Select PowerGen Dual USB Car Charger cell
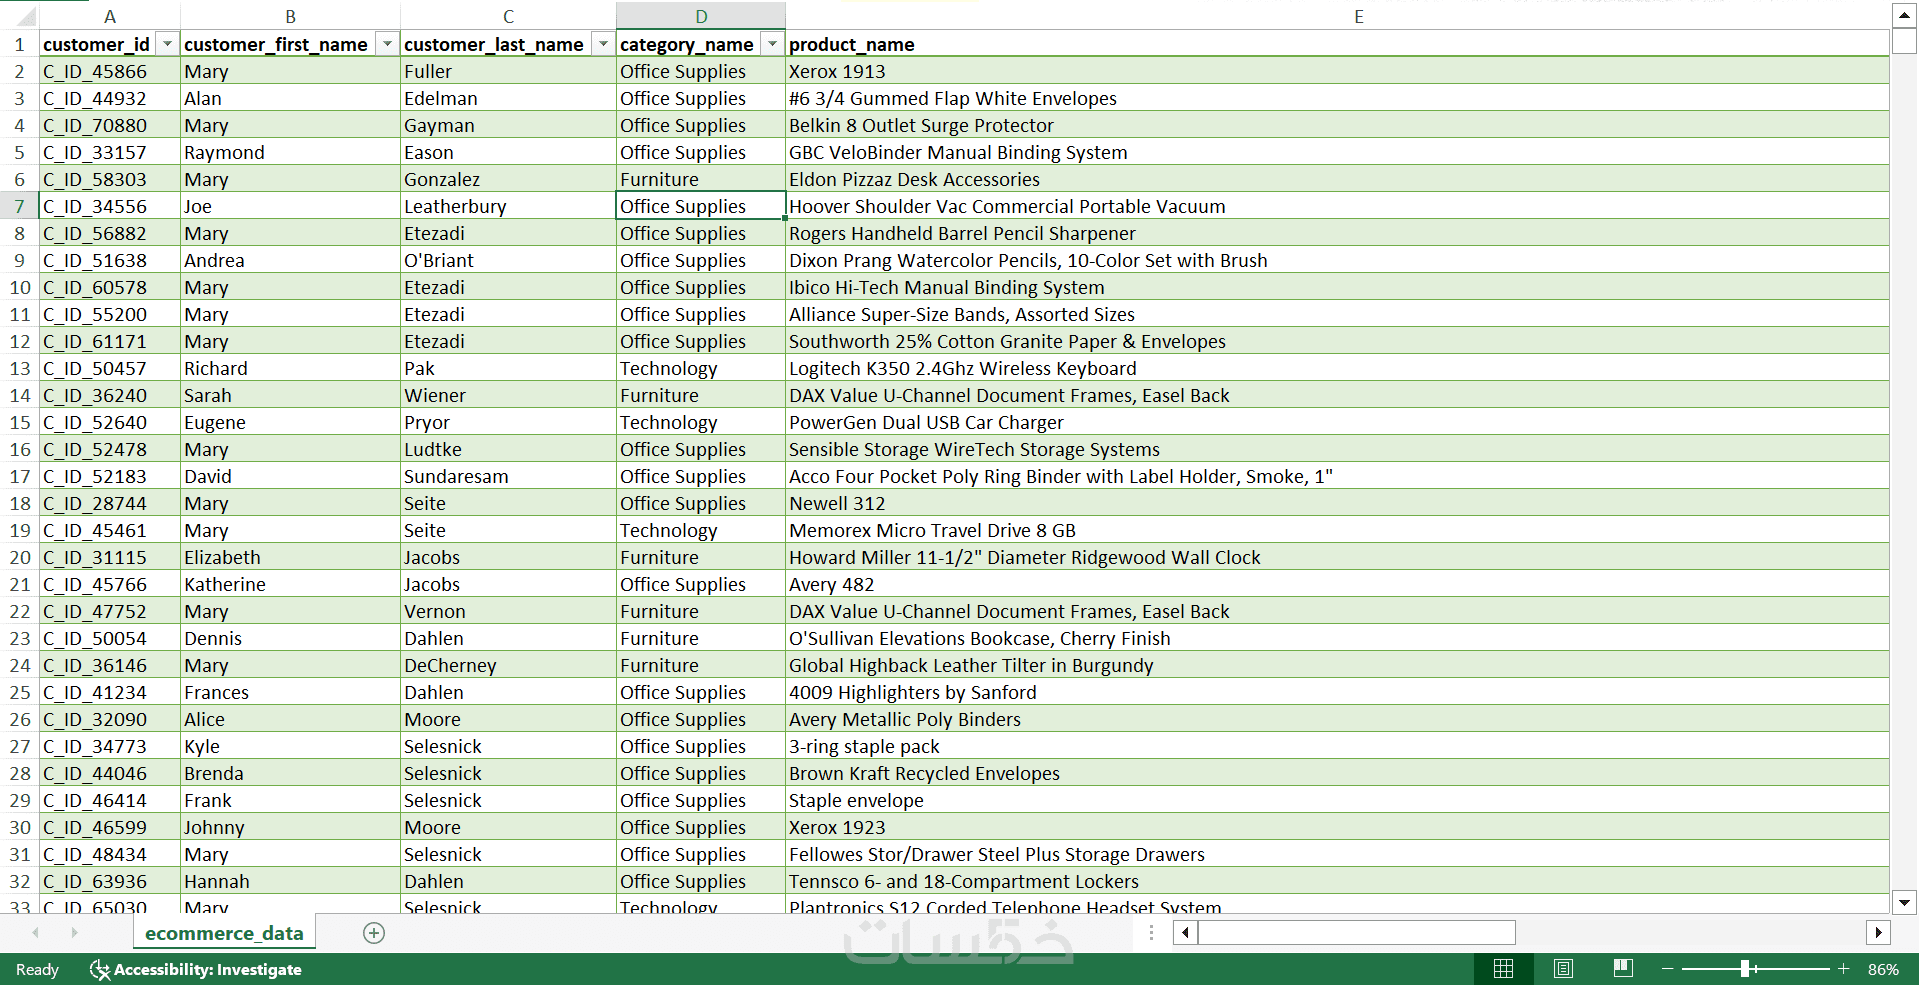 [x=1337, y=422]
